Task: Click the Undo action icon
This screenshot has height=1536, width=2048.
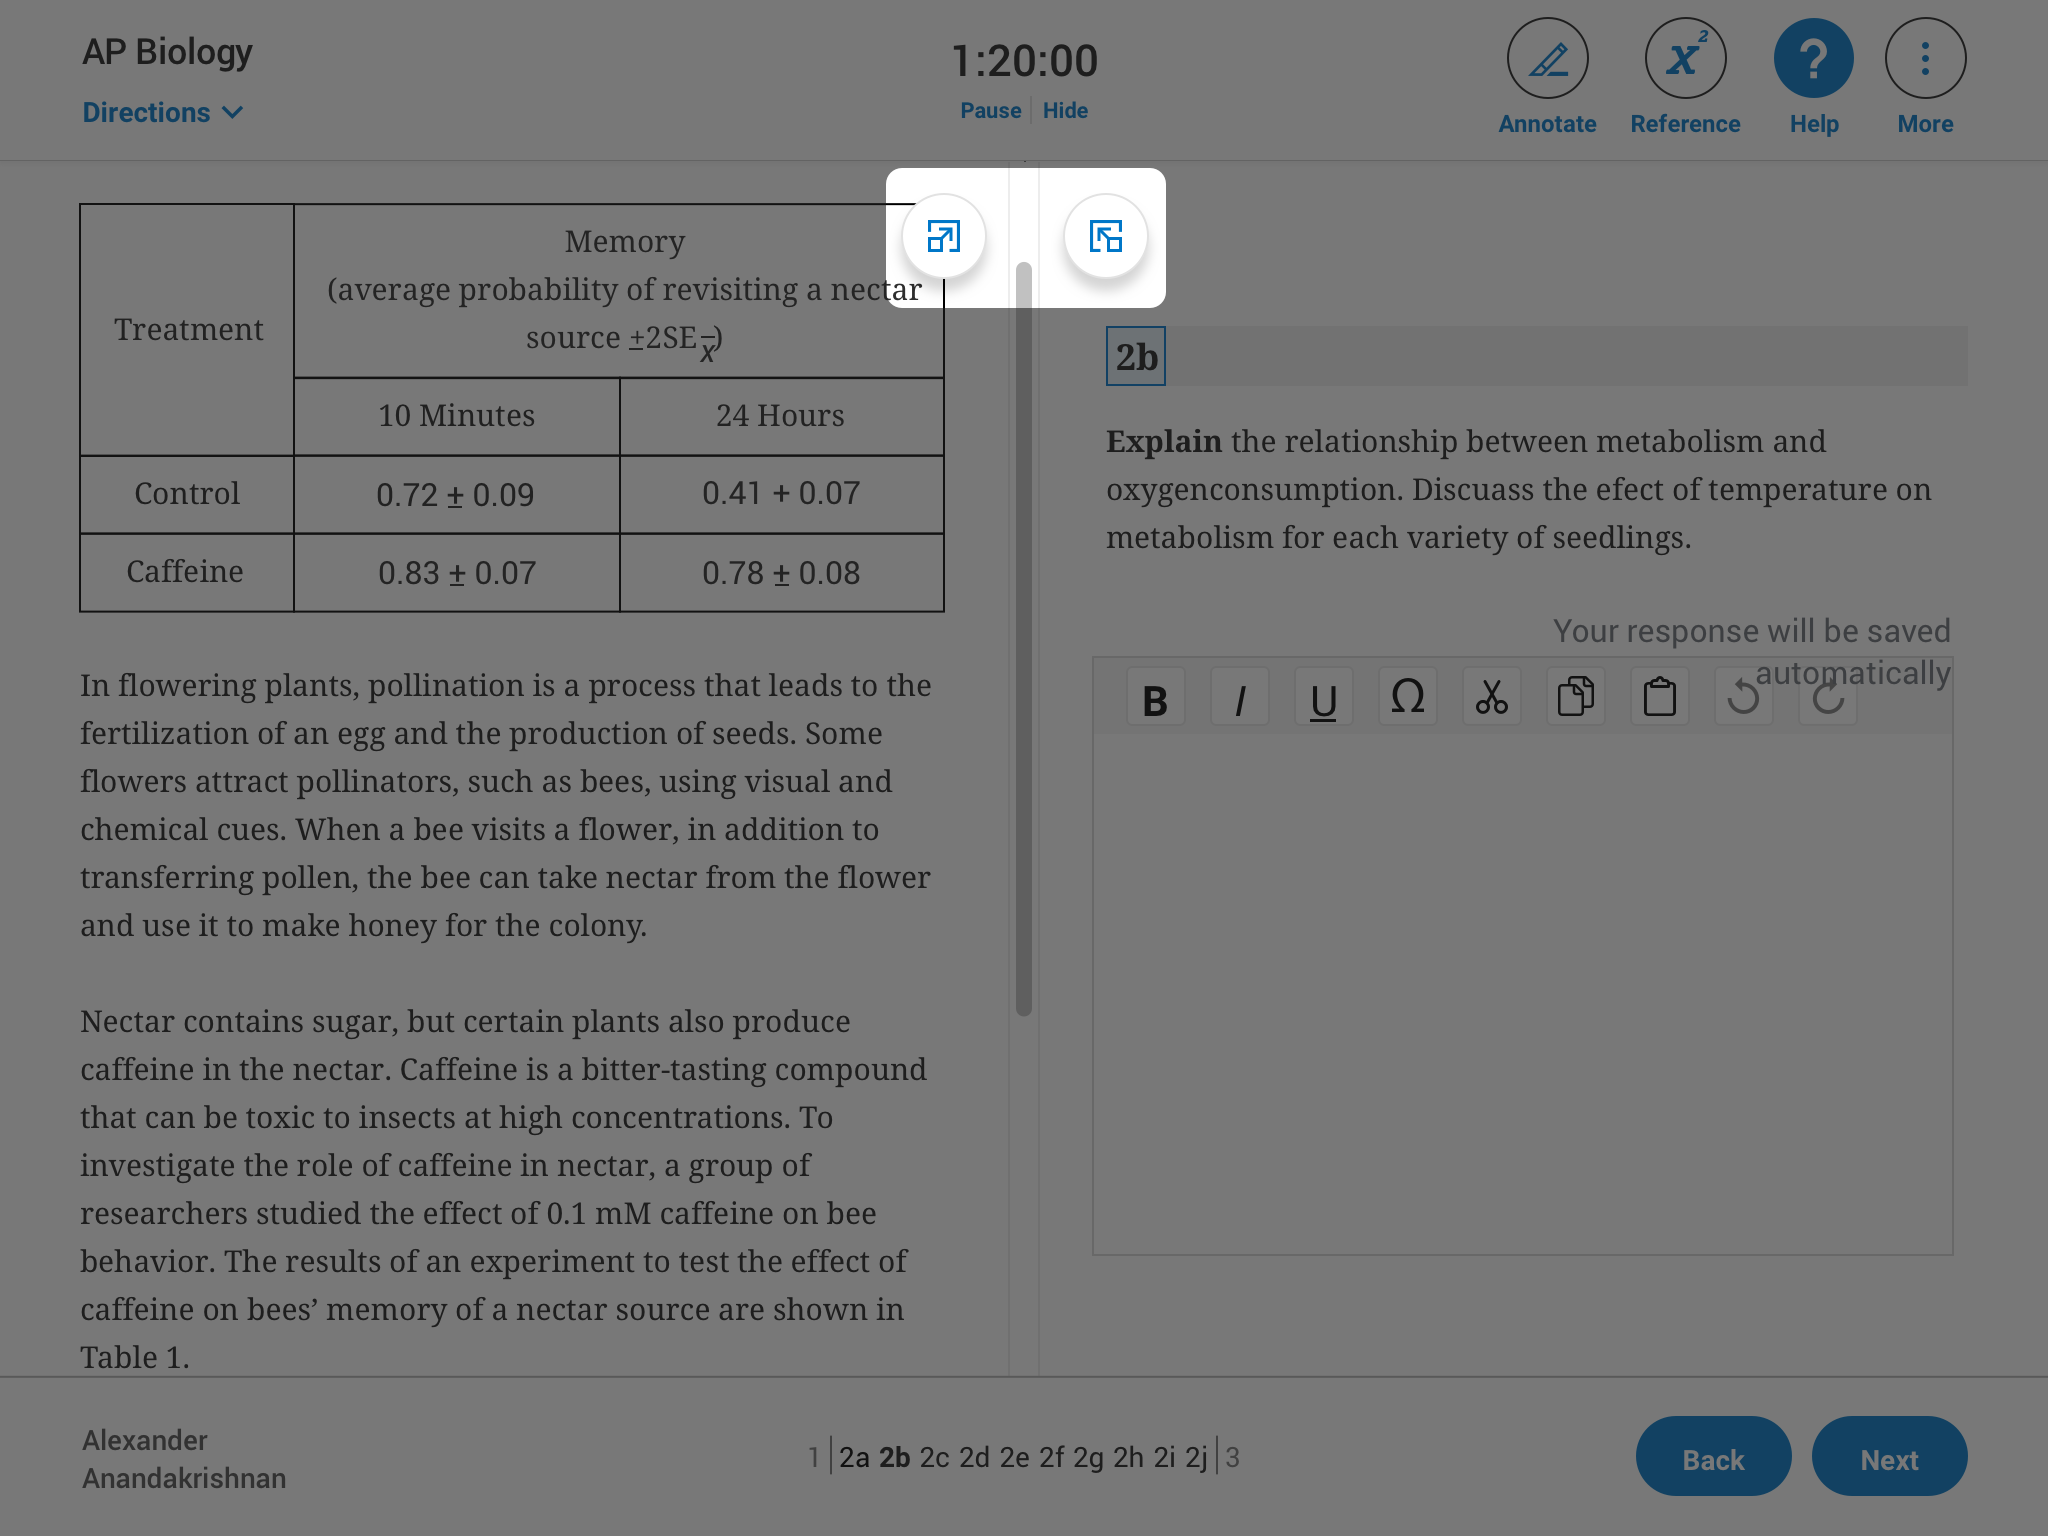Action: [x=1743, y=699]
